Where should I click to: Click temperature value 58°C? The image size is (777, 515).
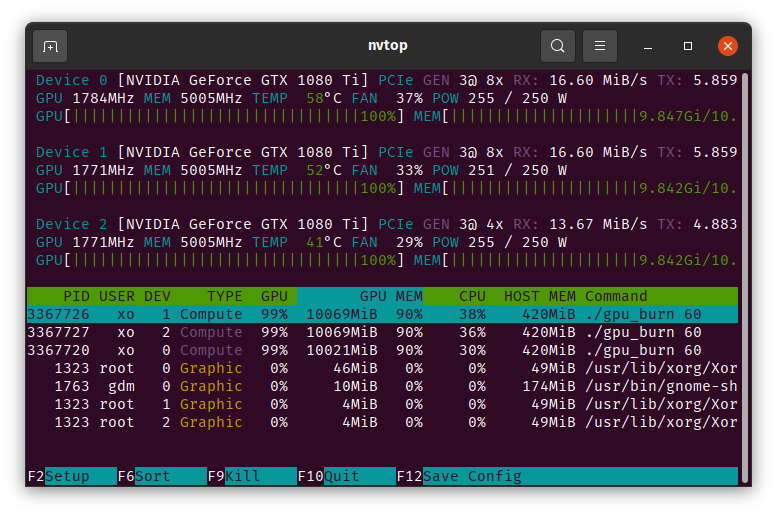click(x=324, y=98)
